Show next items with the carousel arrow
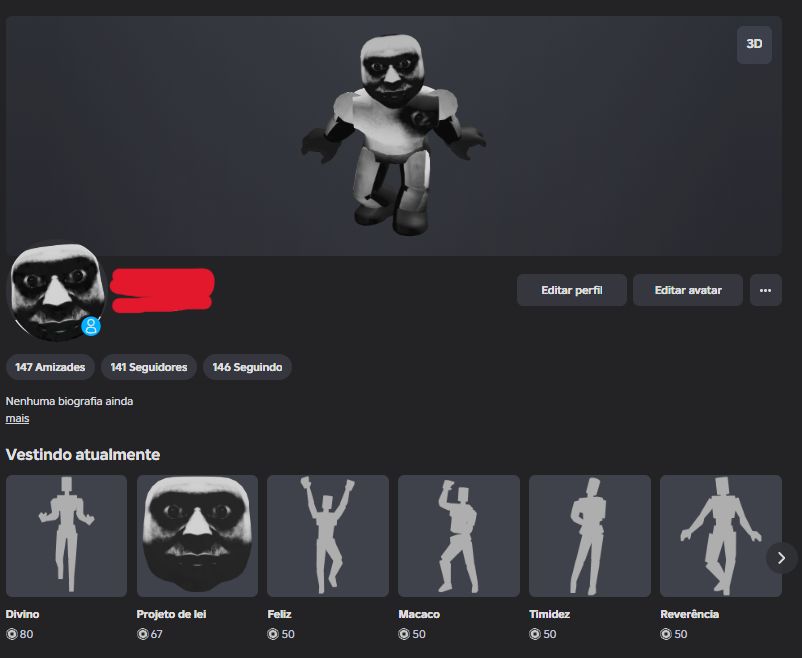 781,558
